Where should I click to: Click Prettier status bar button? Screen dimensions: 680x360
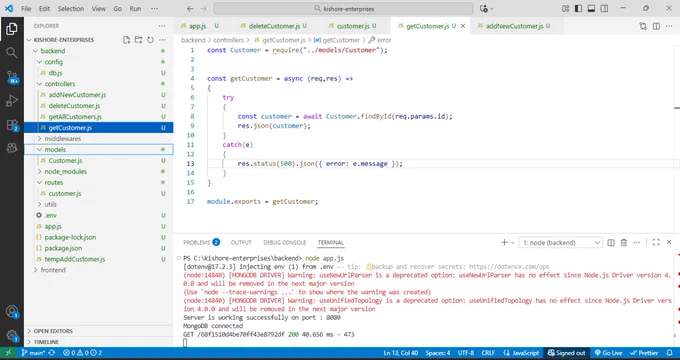pyautogui.click(x=644, y=353)
